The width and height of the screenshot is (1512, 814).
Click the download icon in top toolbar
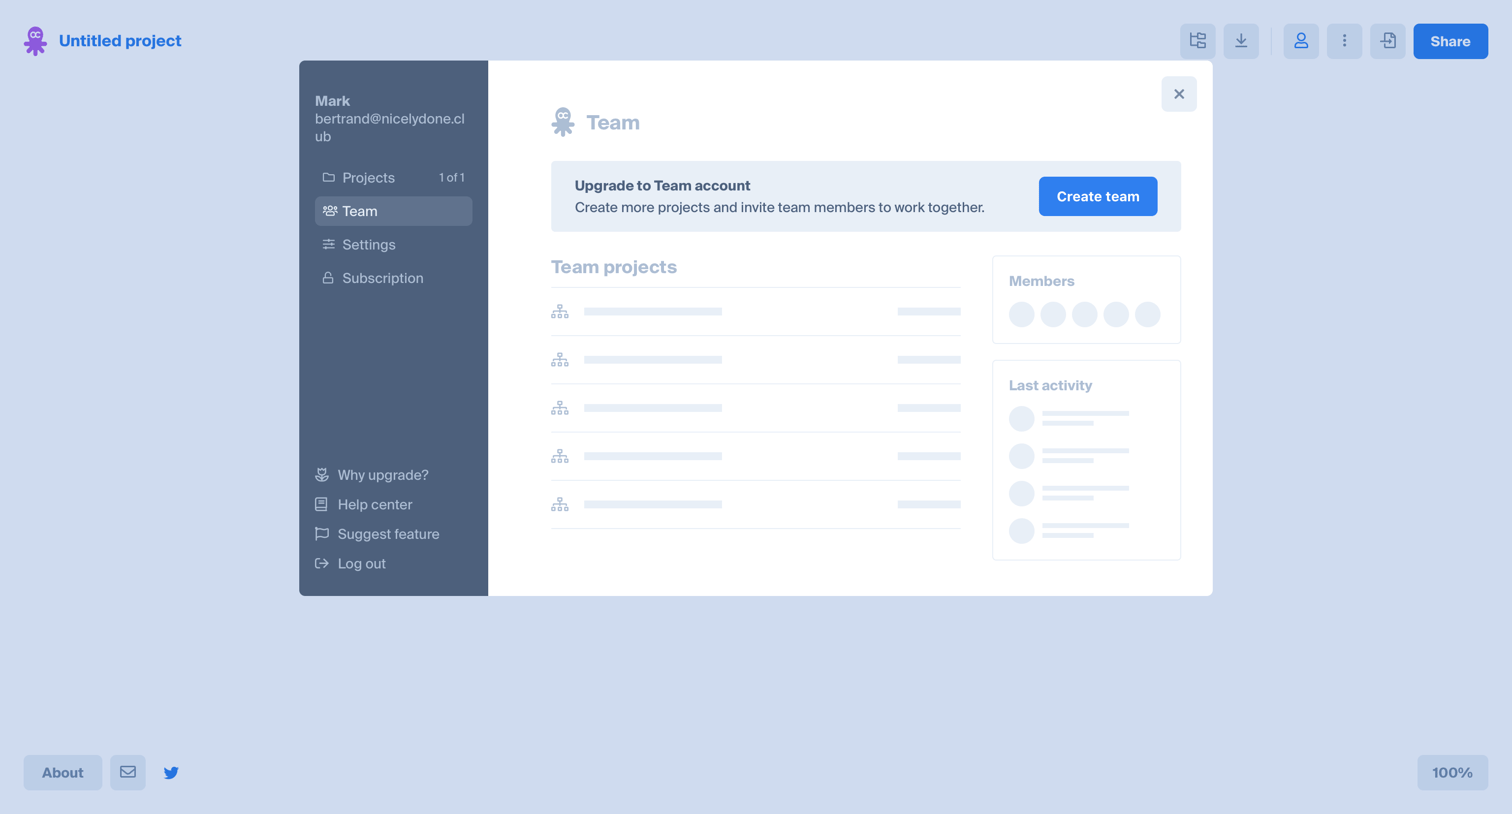tap(1241, 41)
